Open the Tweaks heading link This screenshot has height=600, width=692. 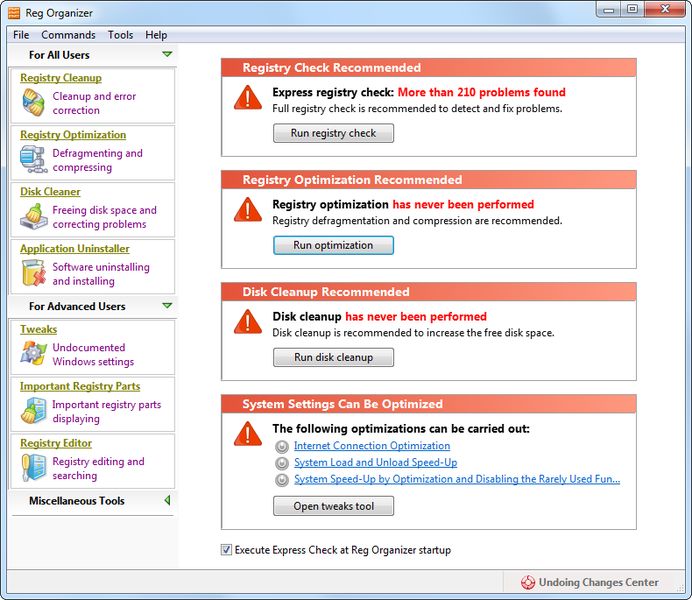38,329
